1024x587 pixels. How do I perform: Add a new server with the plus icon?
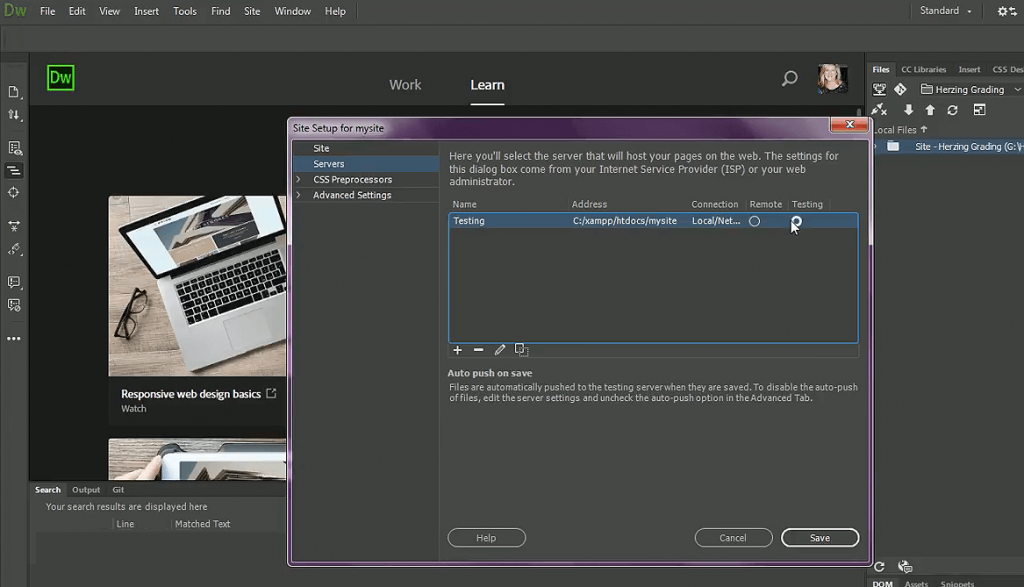[457, 350]
